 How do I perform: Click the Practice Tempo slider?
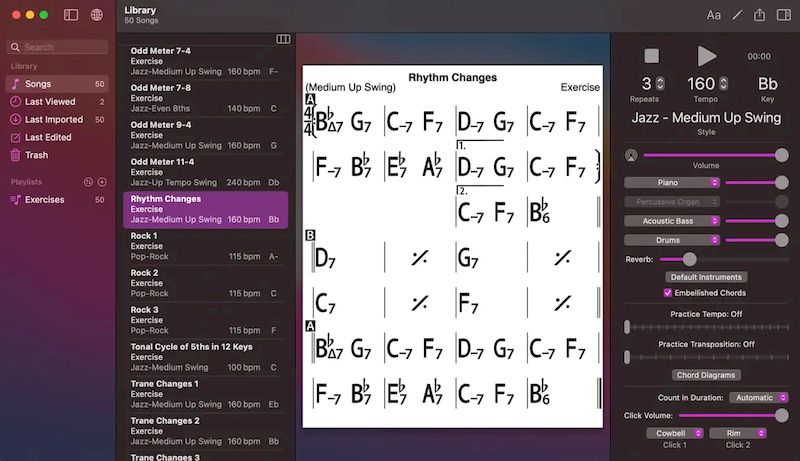tap(707, 327)
